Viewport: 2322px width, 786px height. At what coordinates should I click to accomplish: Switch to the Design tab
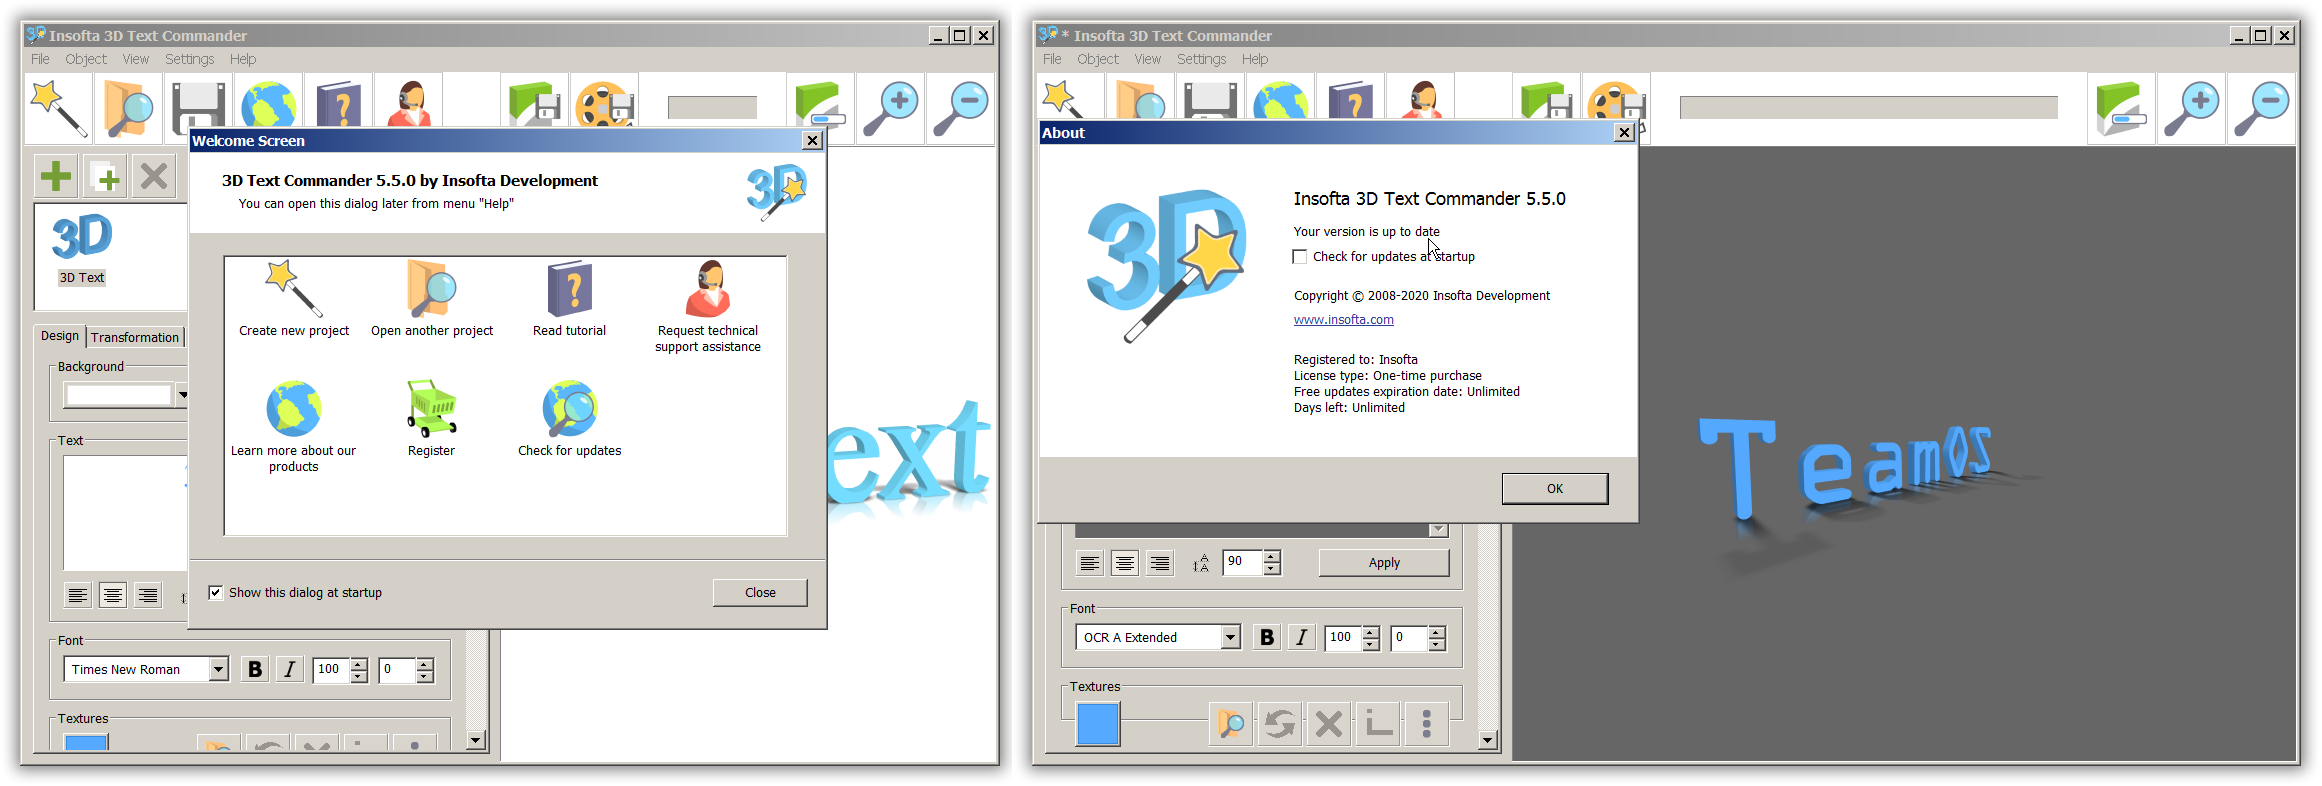tap(60, 336)
